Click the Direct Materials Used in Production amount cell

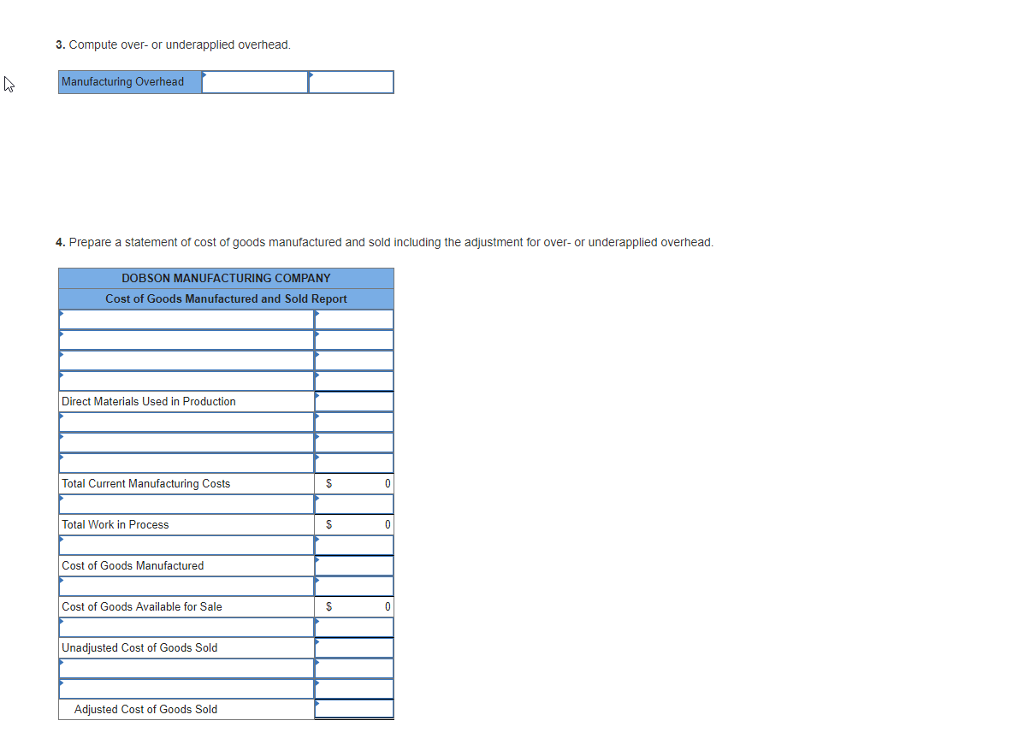click(354, 402)
